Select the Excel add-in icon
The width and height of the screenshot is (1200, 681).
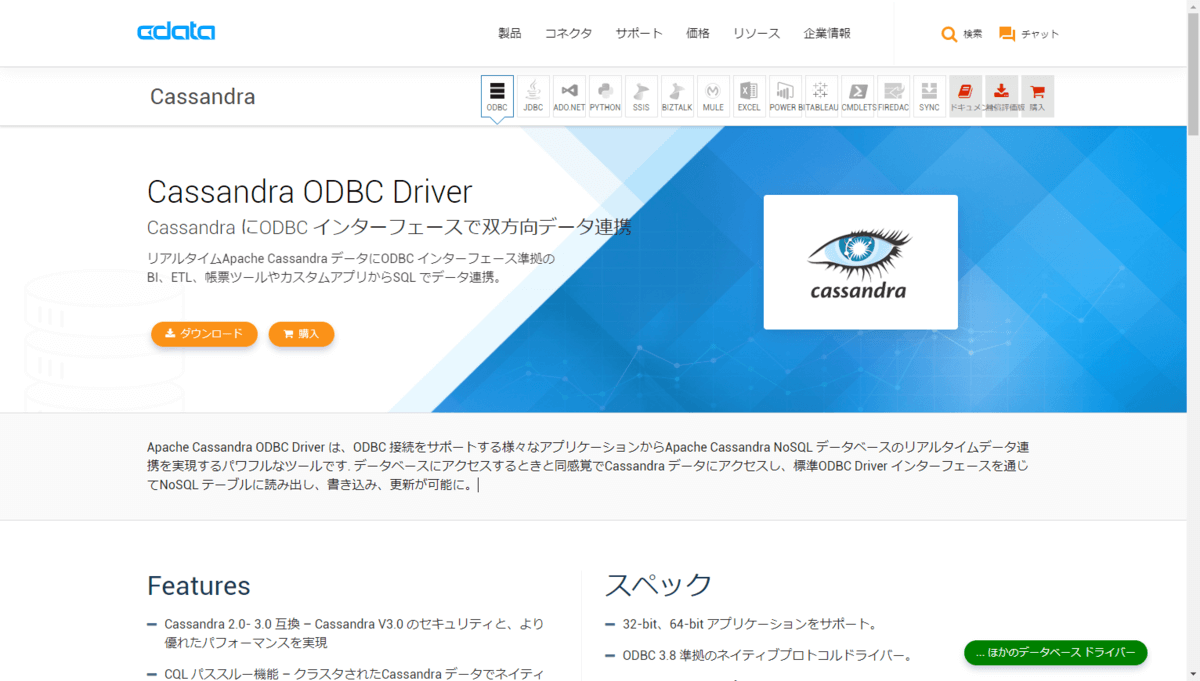749,96
